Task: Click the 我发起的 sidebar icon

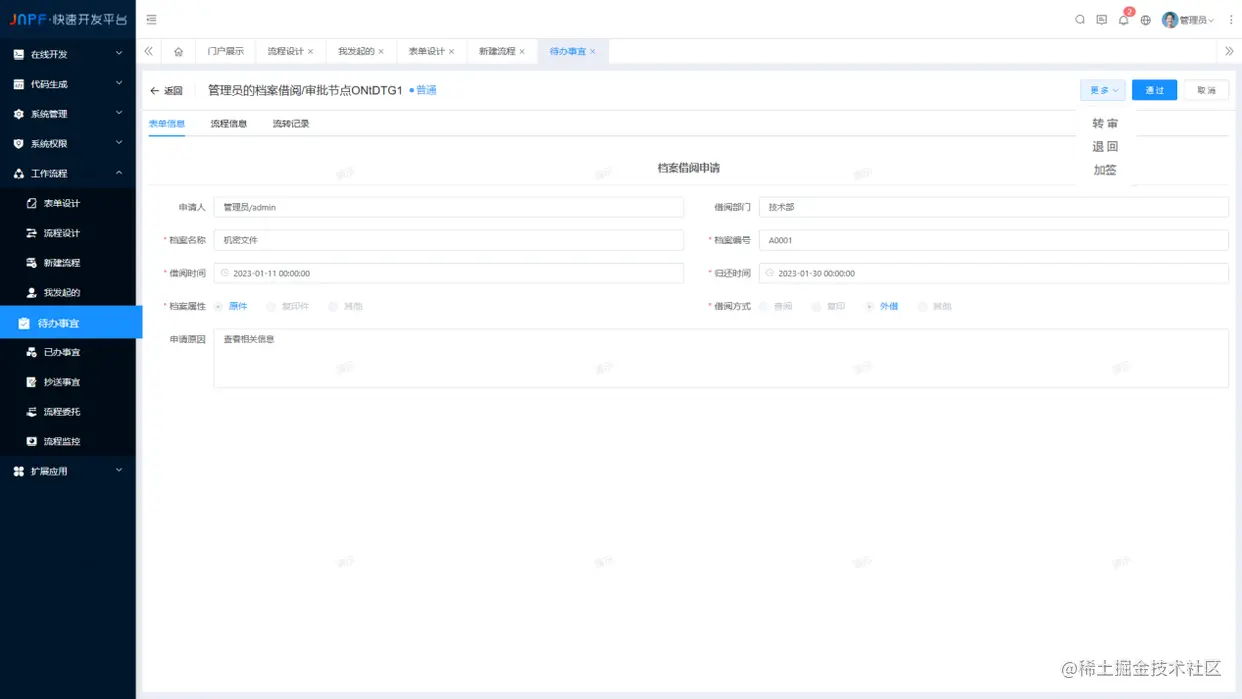Action: point(31,293)
